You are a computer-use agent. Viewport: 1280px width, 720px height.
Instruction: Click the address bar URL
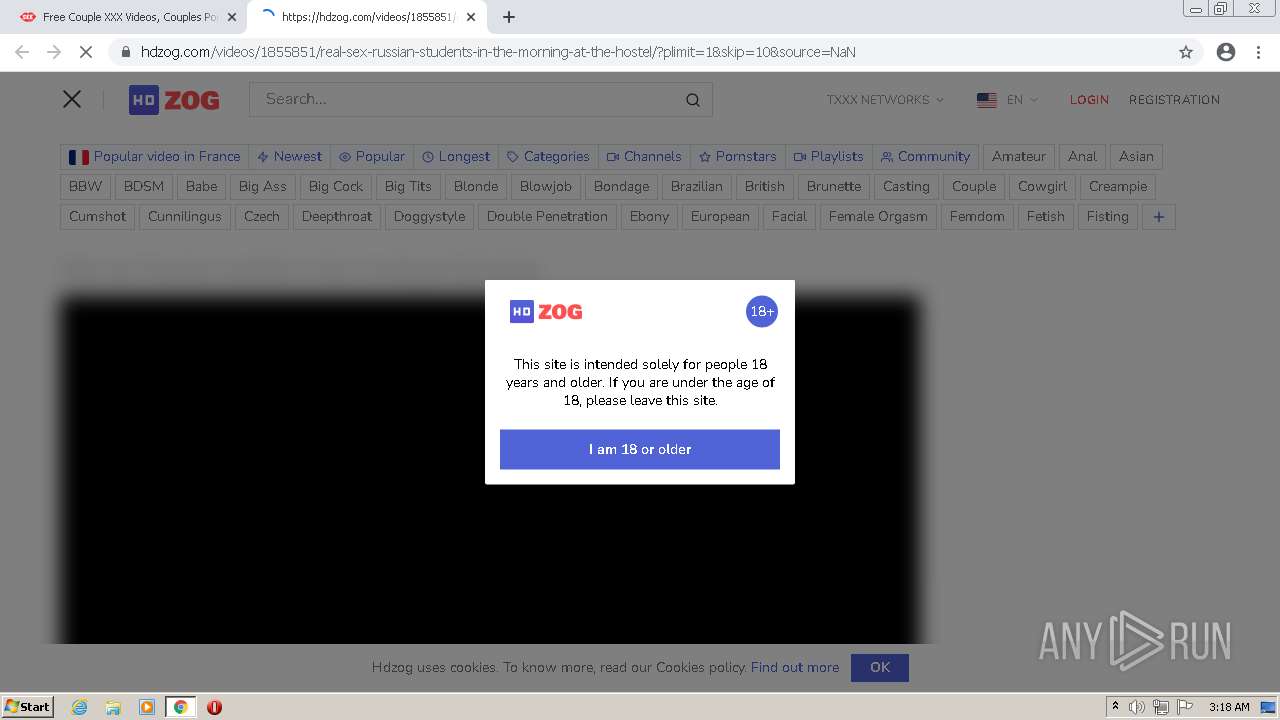coord(498,52)
